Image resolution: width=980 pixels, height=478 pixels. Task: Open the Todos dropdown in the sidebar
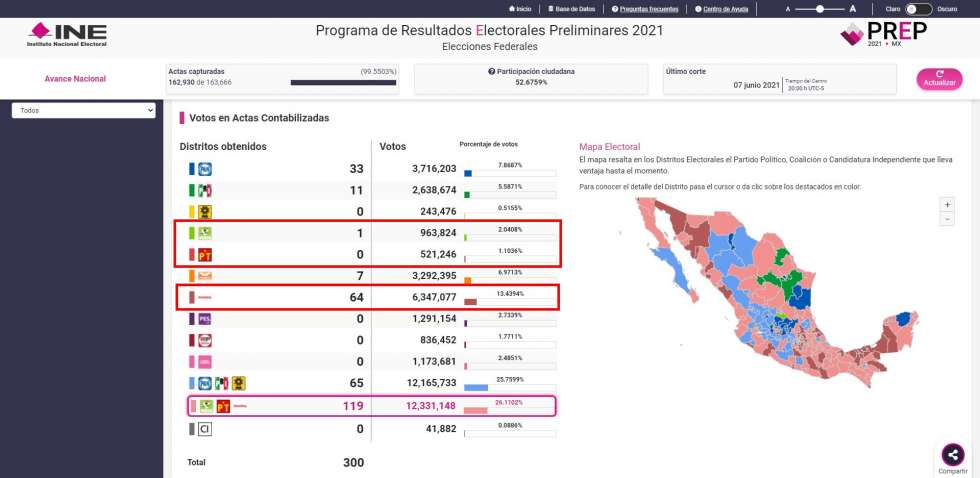84,110
